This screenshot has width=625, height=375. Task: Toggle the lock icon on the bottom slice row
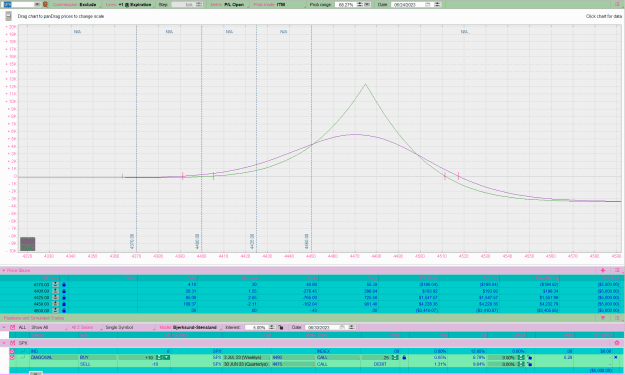click(64, 310)
